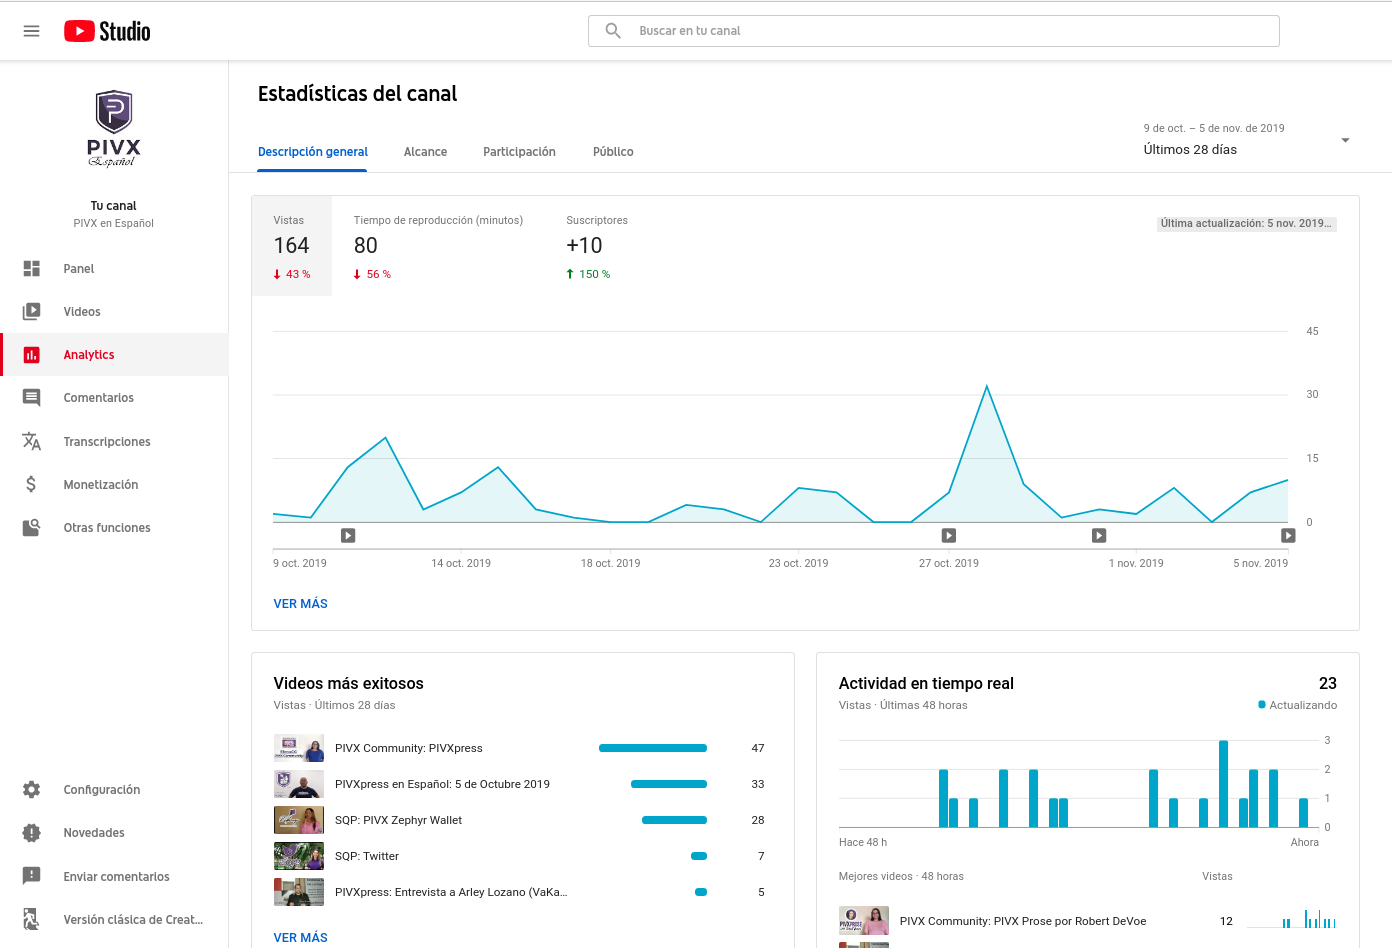Open PIVXpress en Español 5 de Octubre thumbnail
This screenshot has height=948, width=1392.
(x=299, y=784)
